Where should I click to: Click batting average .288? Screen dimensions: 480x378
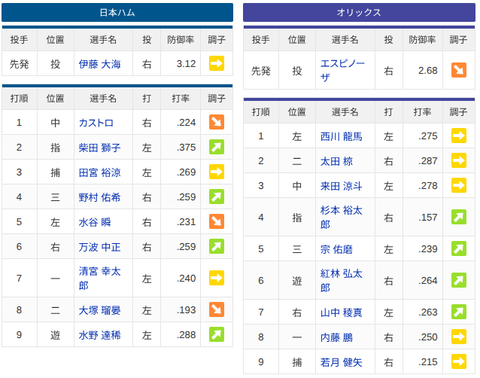(x=186, y=335)
